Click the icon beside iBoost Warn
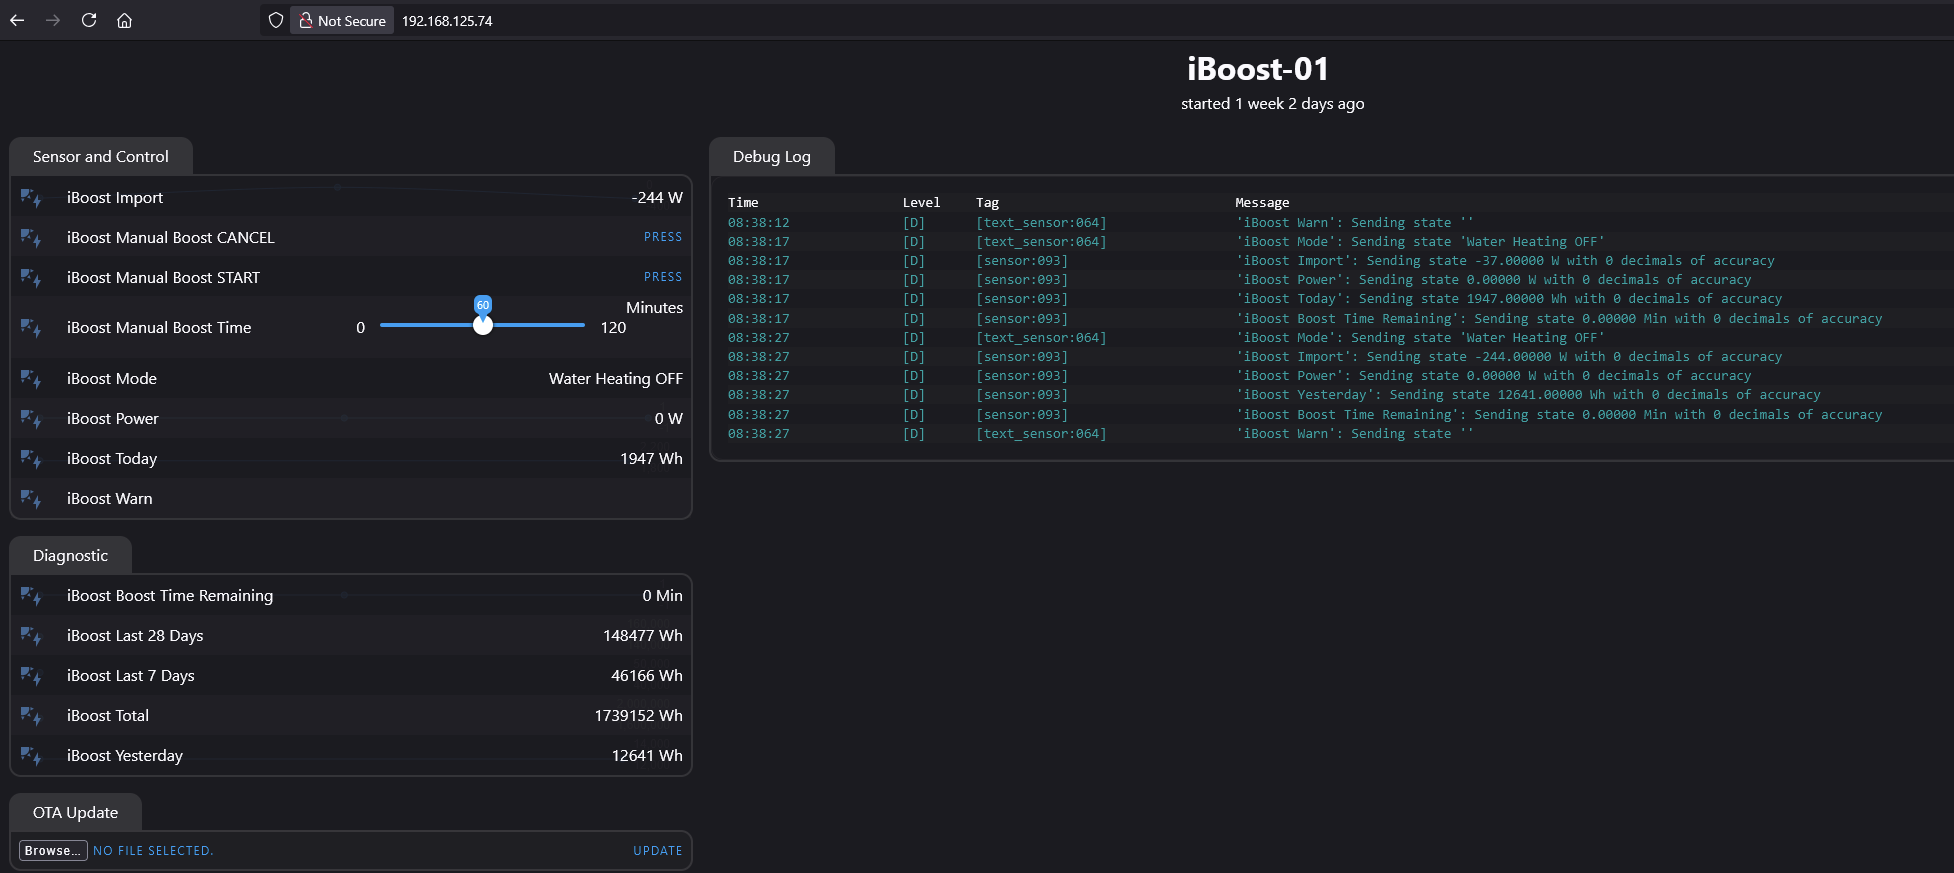Viewport: 1954px width, 873px height. pyautogui.click(x=31, y=499)
